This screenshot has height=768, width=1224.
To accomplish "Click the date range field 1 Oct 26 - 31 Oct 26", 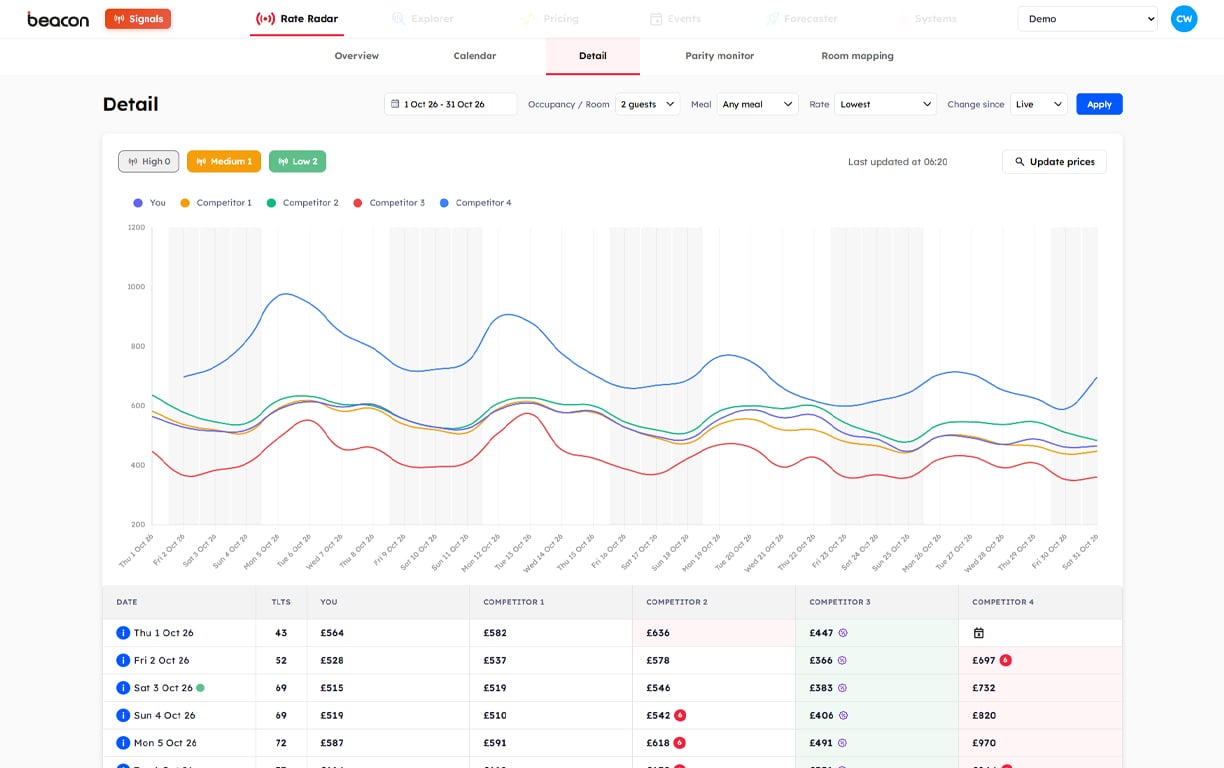I will [451, 104].
